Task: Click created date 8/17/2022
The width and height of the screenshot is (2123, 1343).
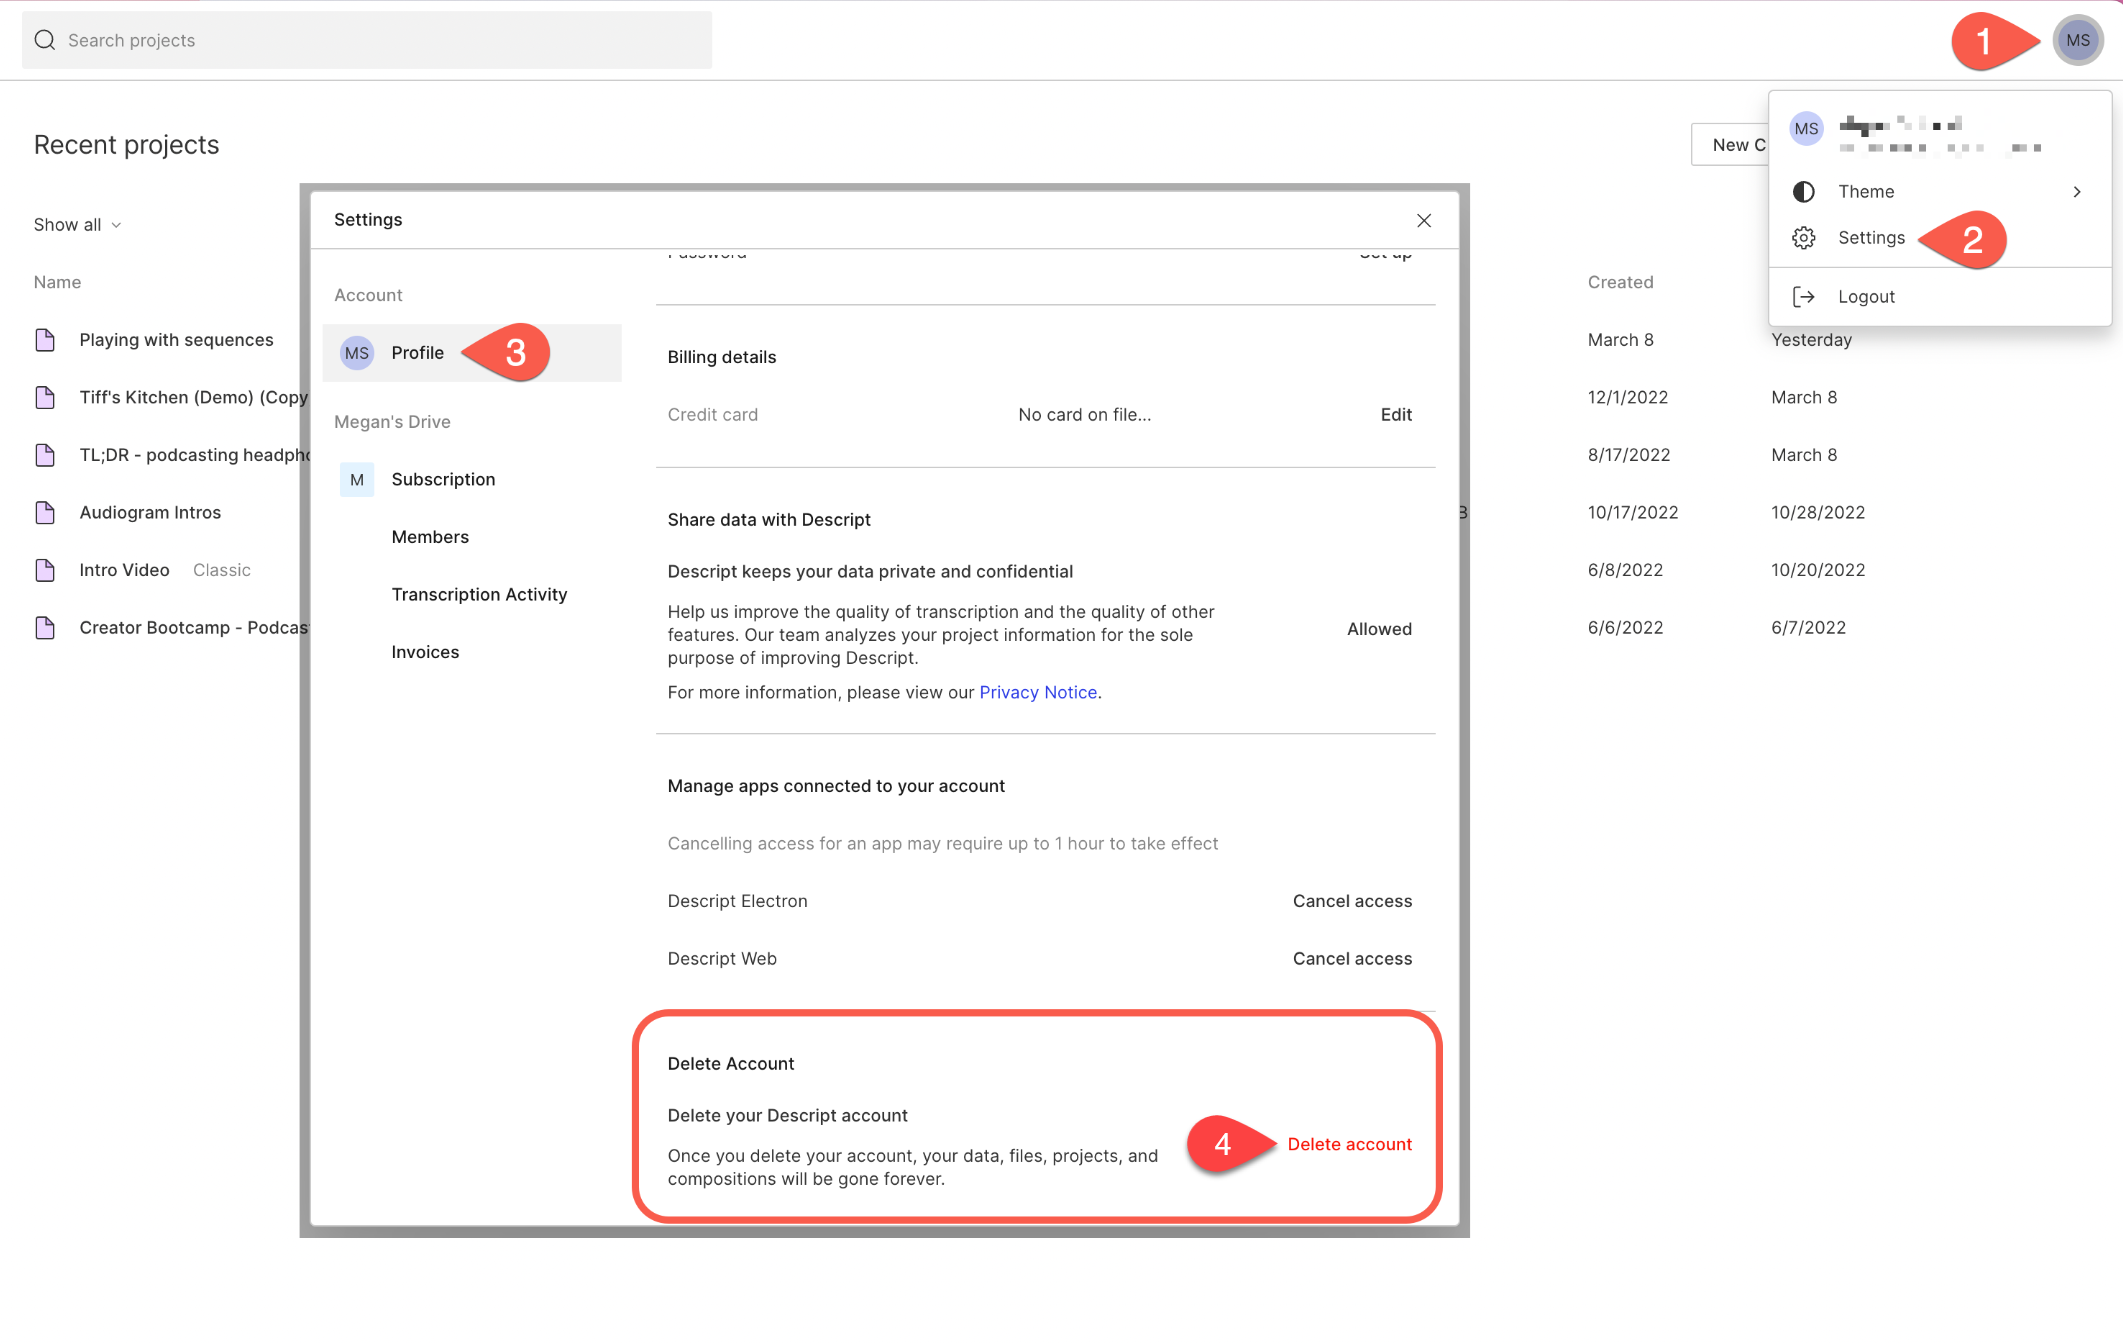Action: click(1628, 455)
